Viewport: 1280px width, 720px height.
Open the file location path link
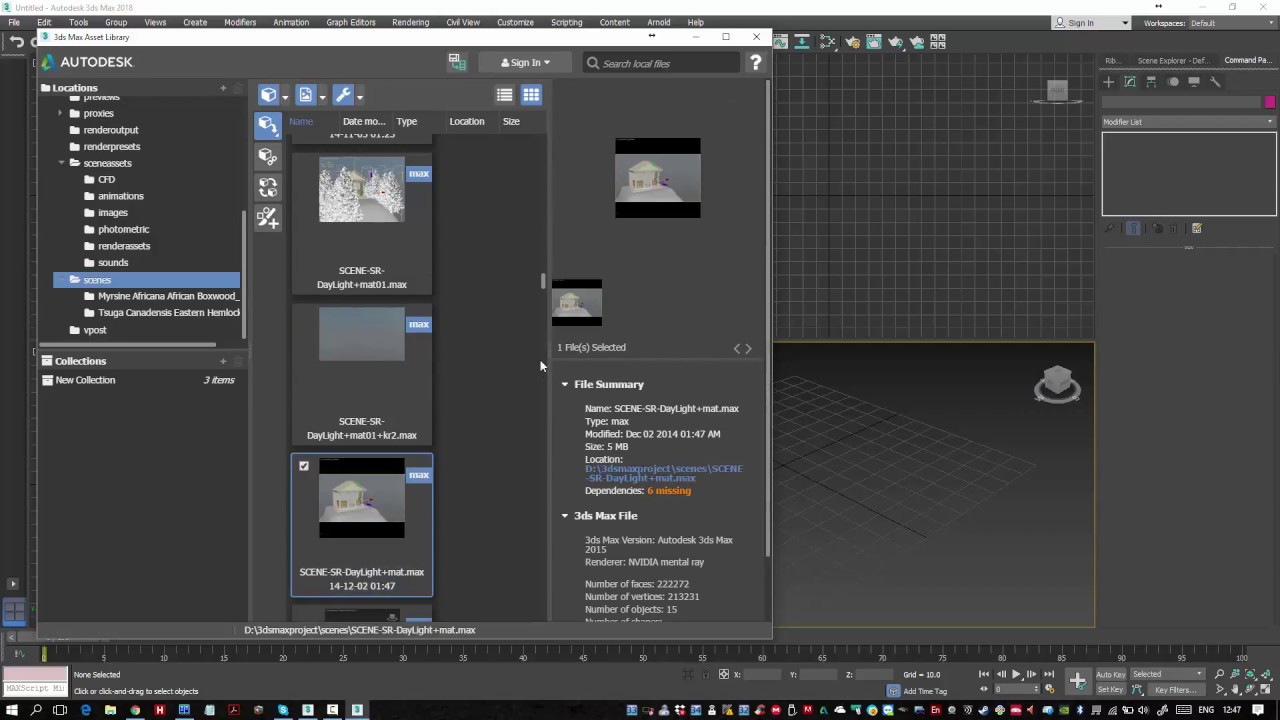click(663, 473)
